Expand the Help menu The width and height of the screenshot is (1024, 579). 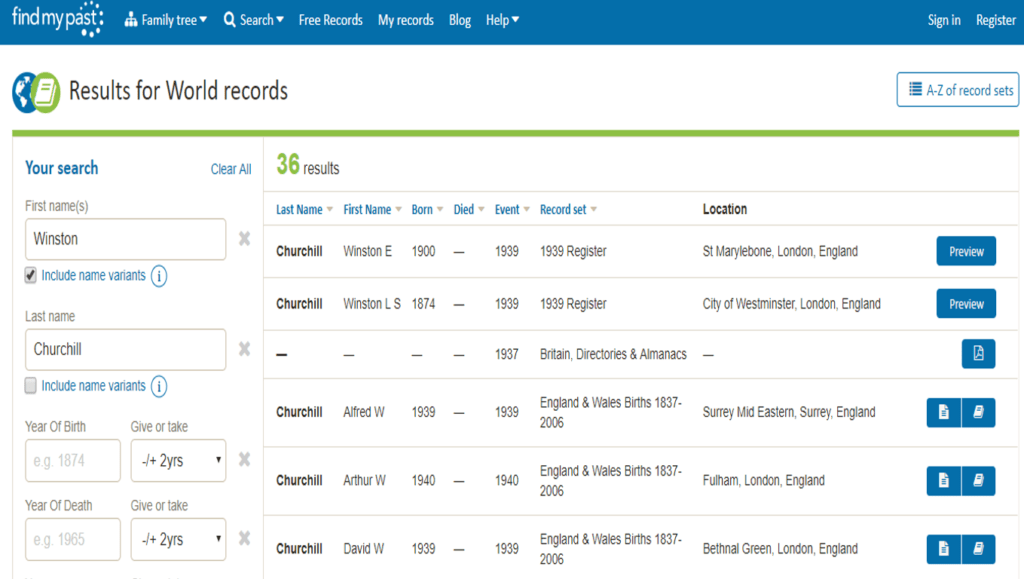[502, 20]
